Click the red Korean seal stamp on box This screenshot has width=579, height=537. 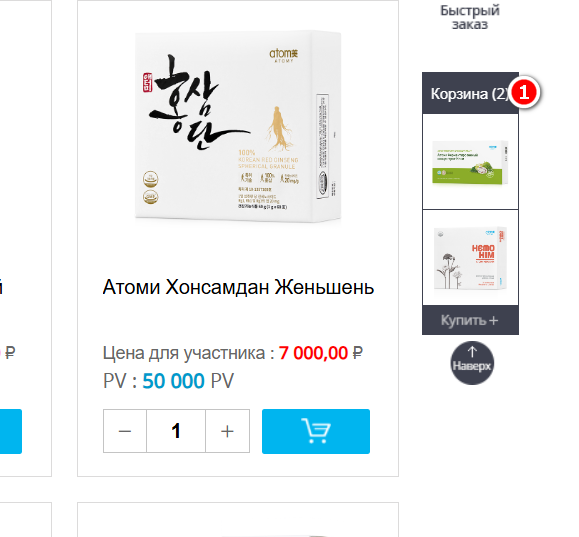147,82
